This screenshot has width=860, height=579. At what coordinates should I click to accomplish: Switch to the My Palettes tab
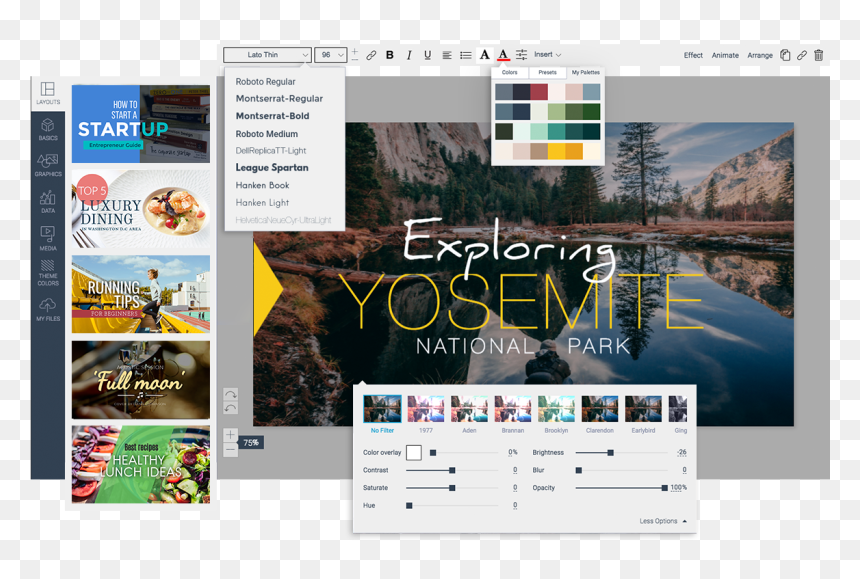585,72
